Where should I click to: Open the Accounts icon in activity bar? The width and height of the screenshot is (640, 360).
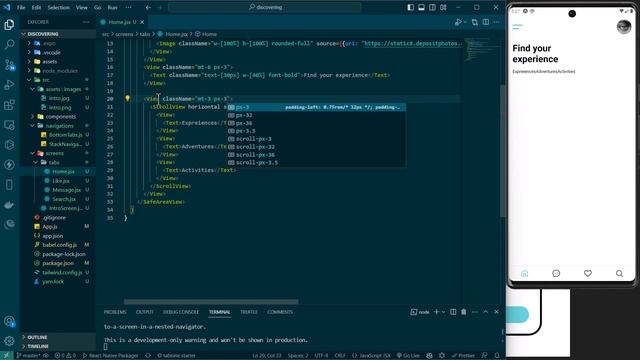[x=9, y=321]
